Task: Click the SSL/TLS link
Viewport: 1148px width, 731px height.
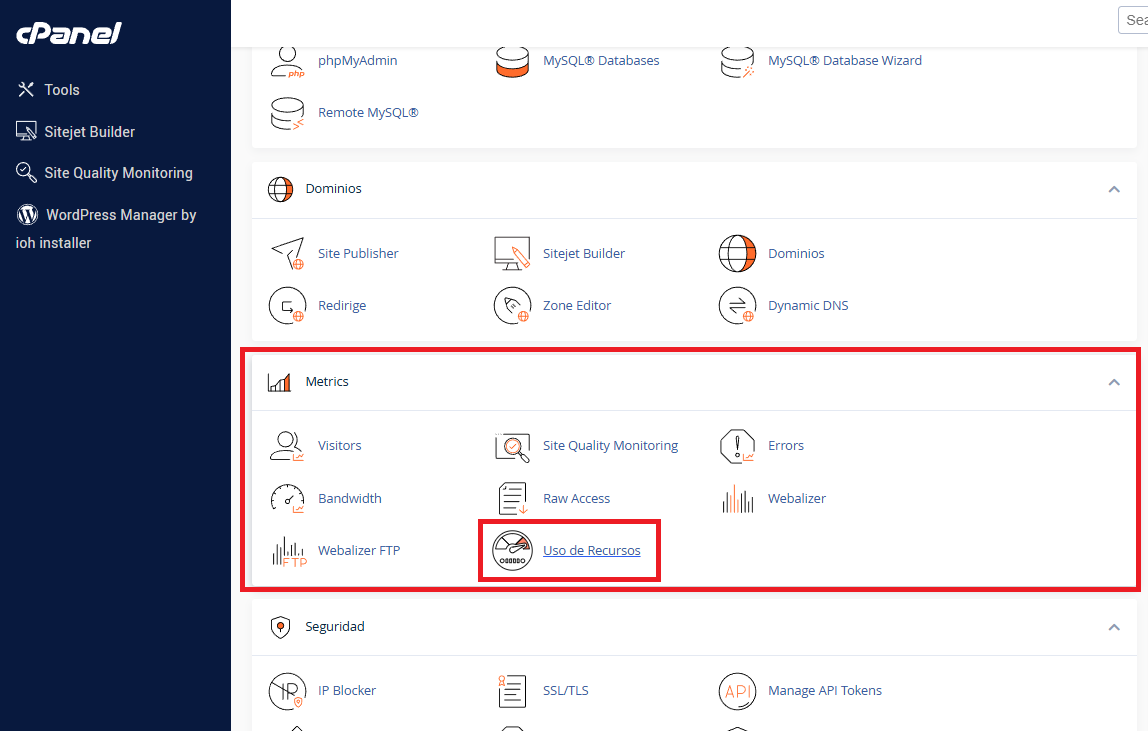Action: (x=565, y=690)
